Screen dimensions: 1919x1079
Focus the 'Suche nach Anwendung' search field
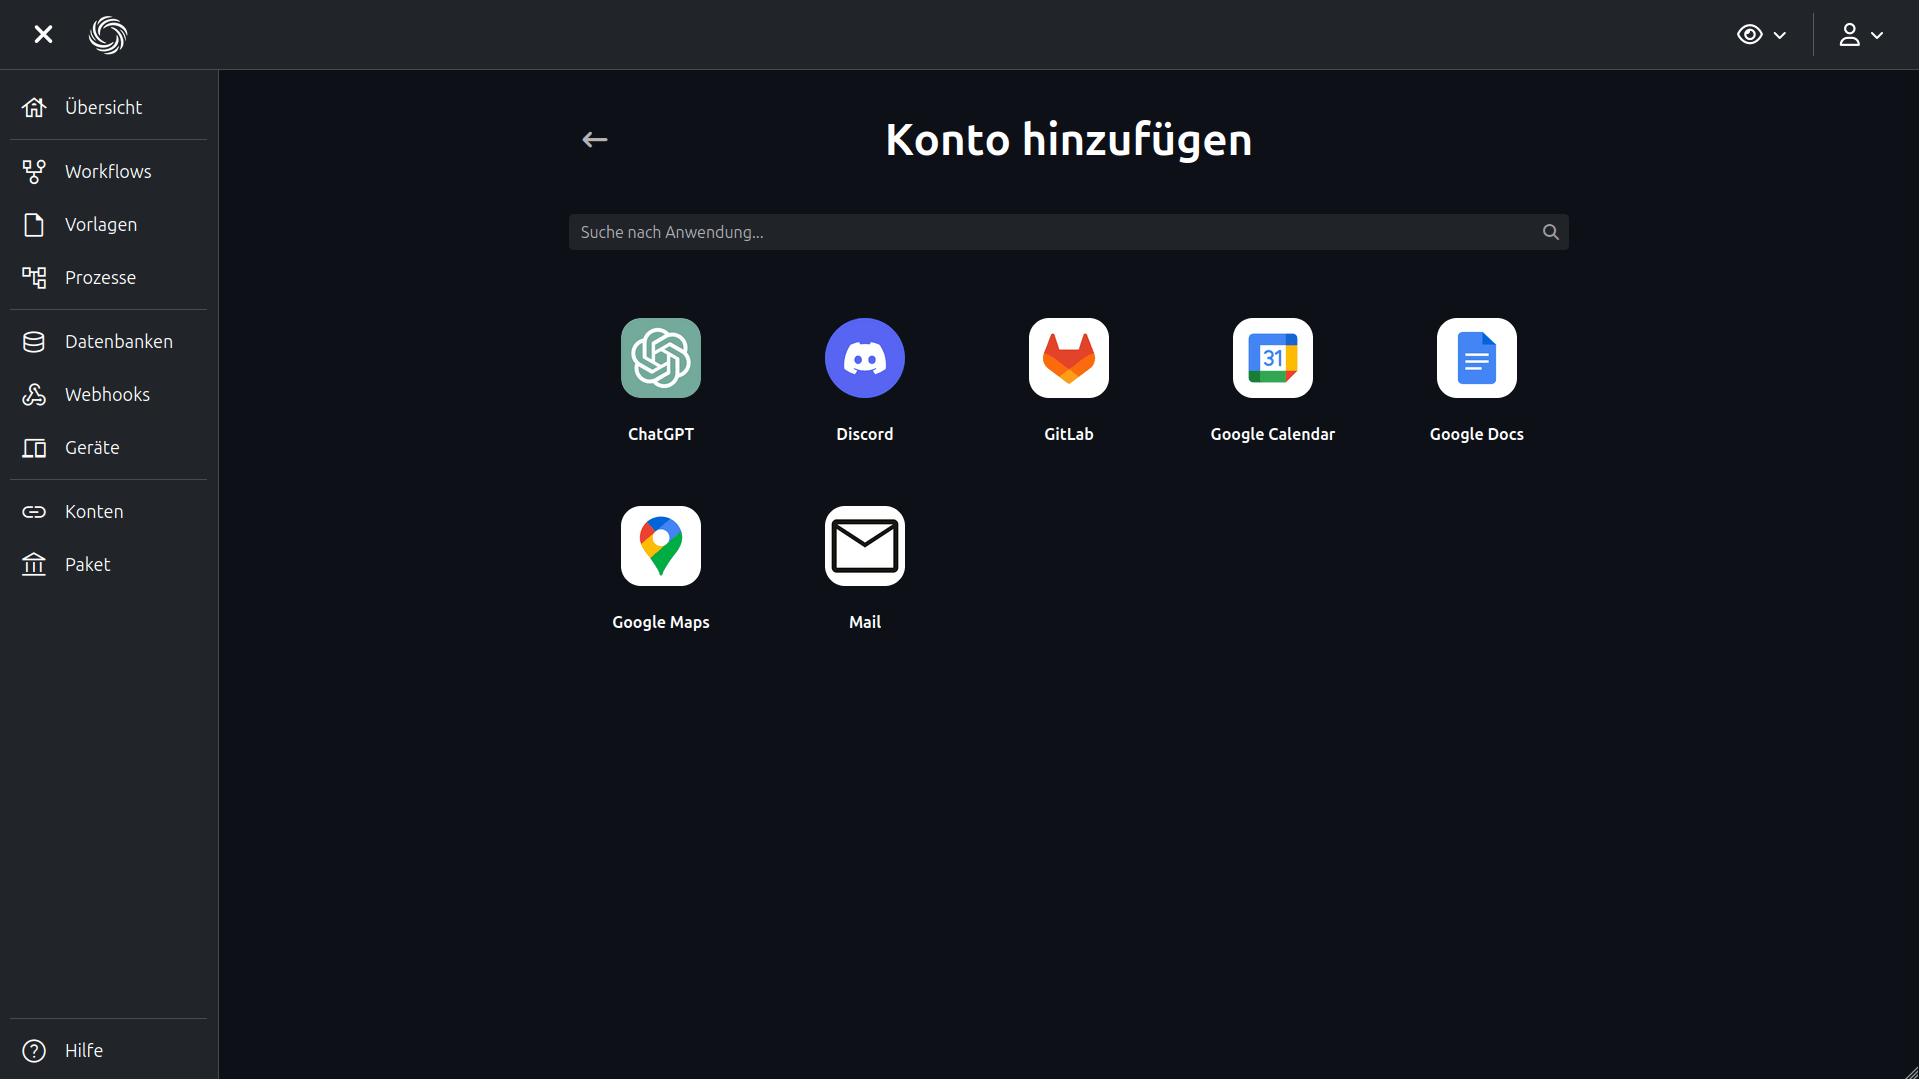1050,232
